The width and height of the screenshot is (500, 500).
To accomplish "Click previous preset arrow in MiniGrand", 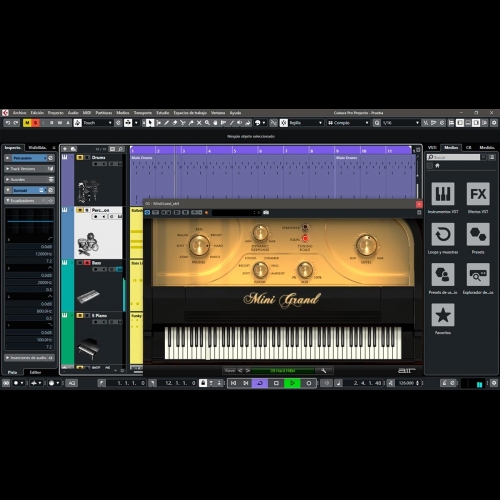I will (240, 371).
